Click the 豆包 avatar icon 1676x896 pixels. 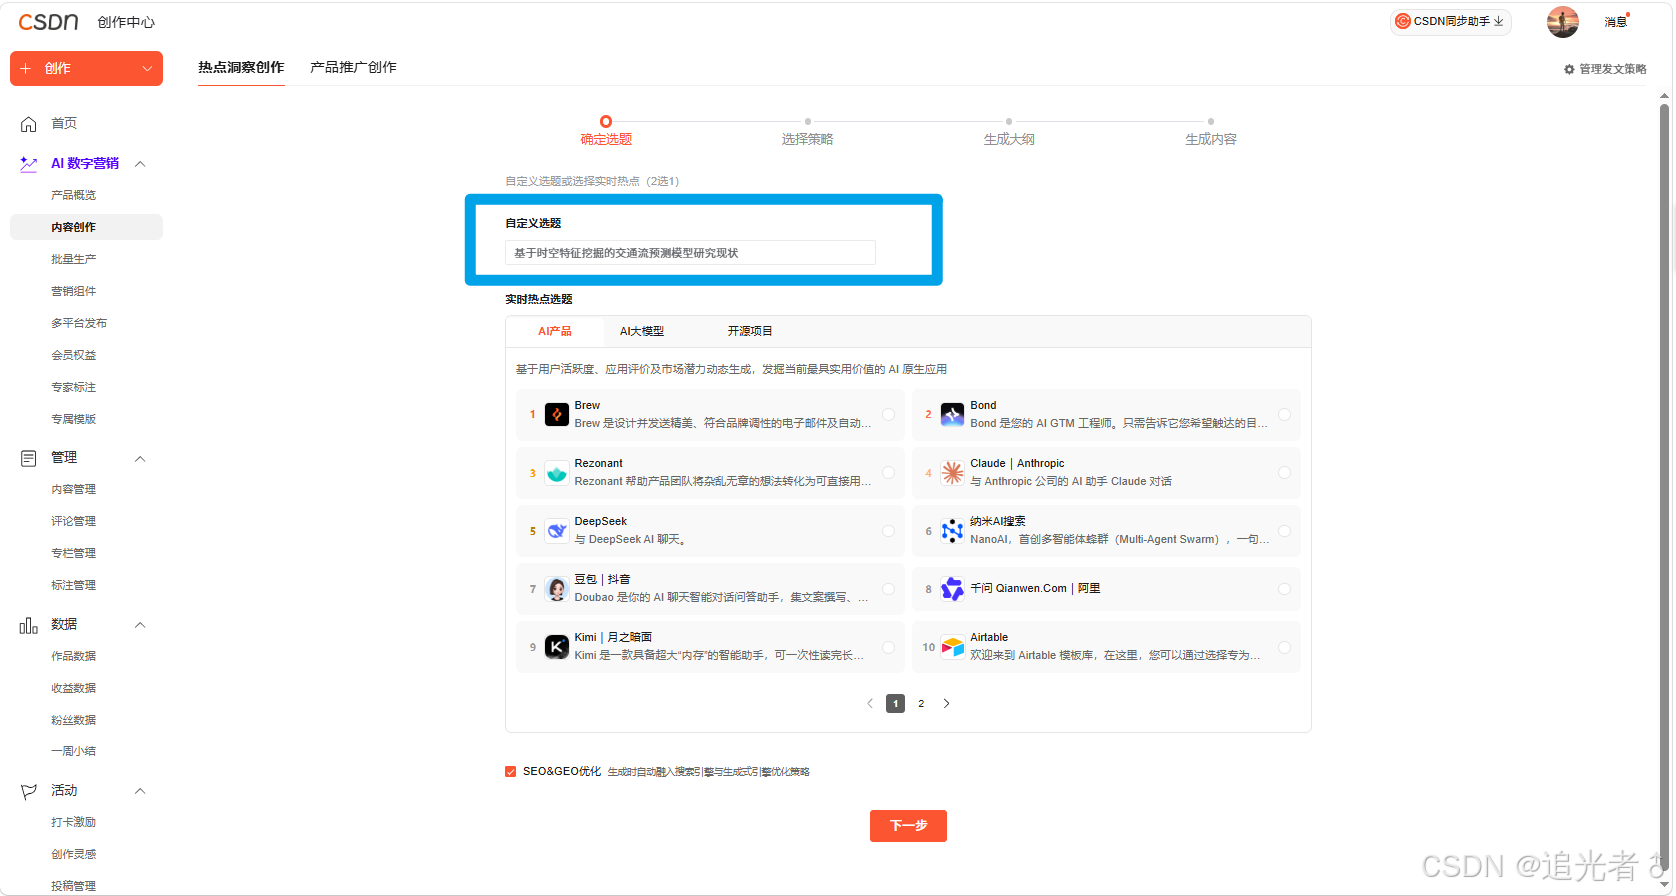point(557,589)
